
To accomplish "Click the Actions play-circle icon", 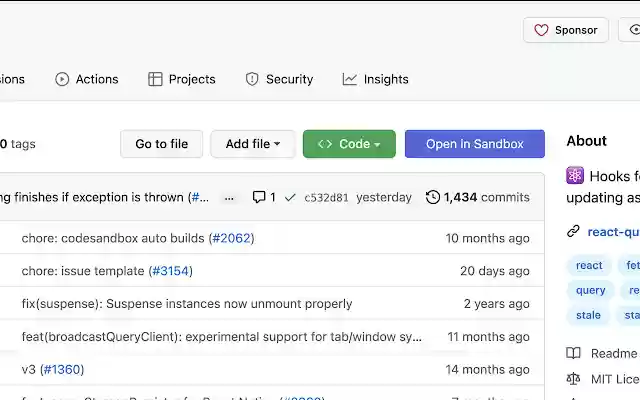I will 62,79.
